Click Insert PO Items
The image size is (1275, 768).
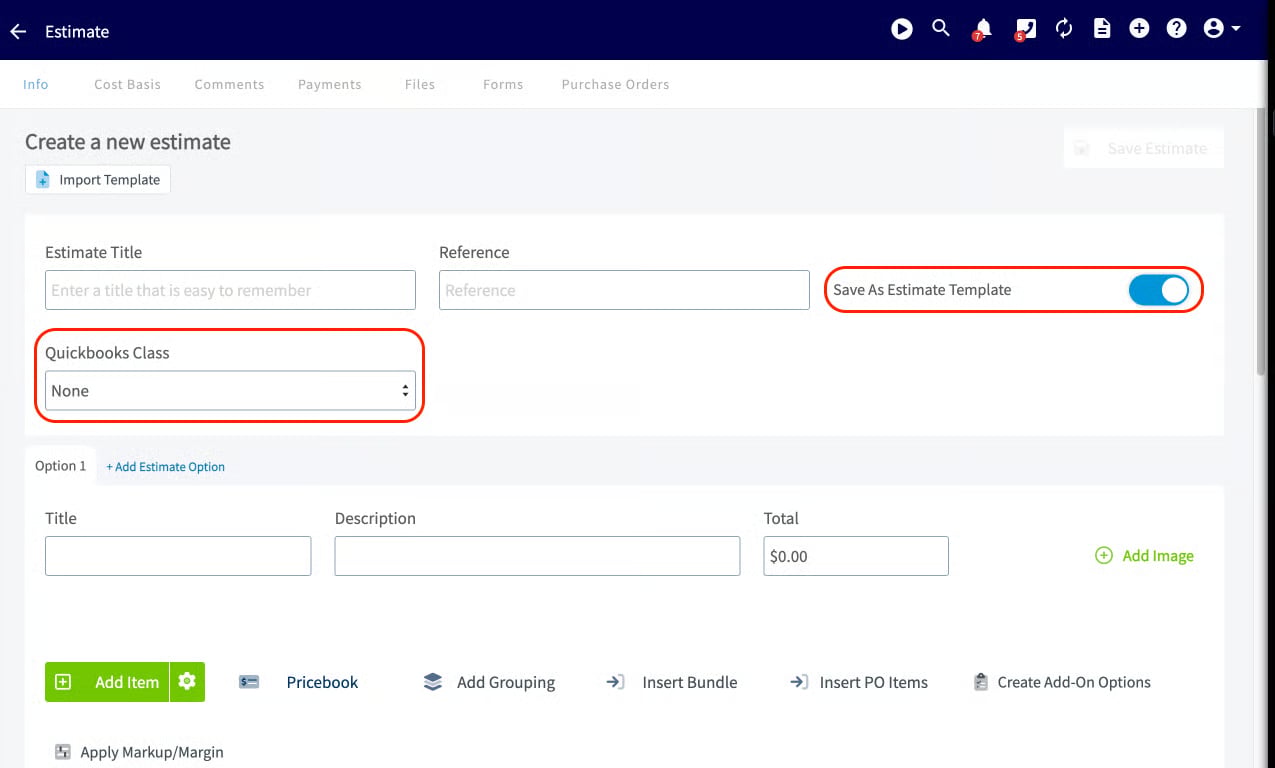[859, 683]
